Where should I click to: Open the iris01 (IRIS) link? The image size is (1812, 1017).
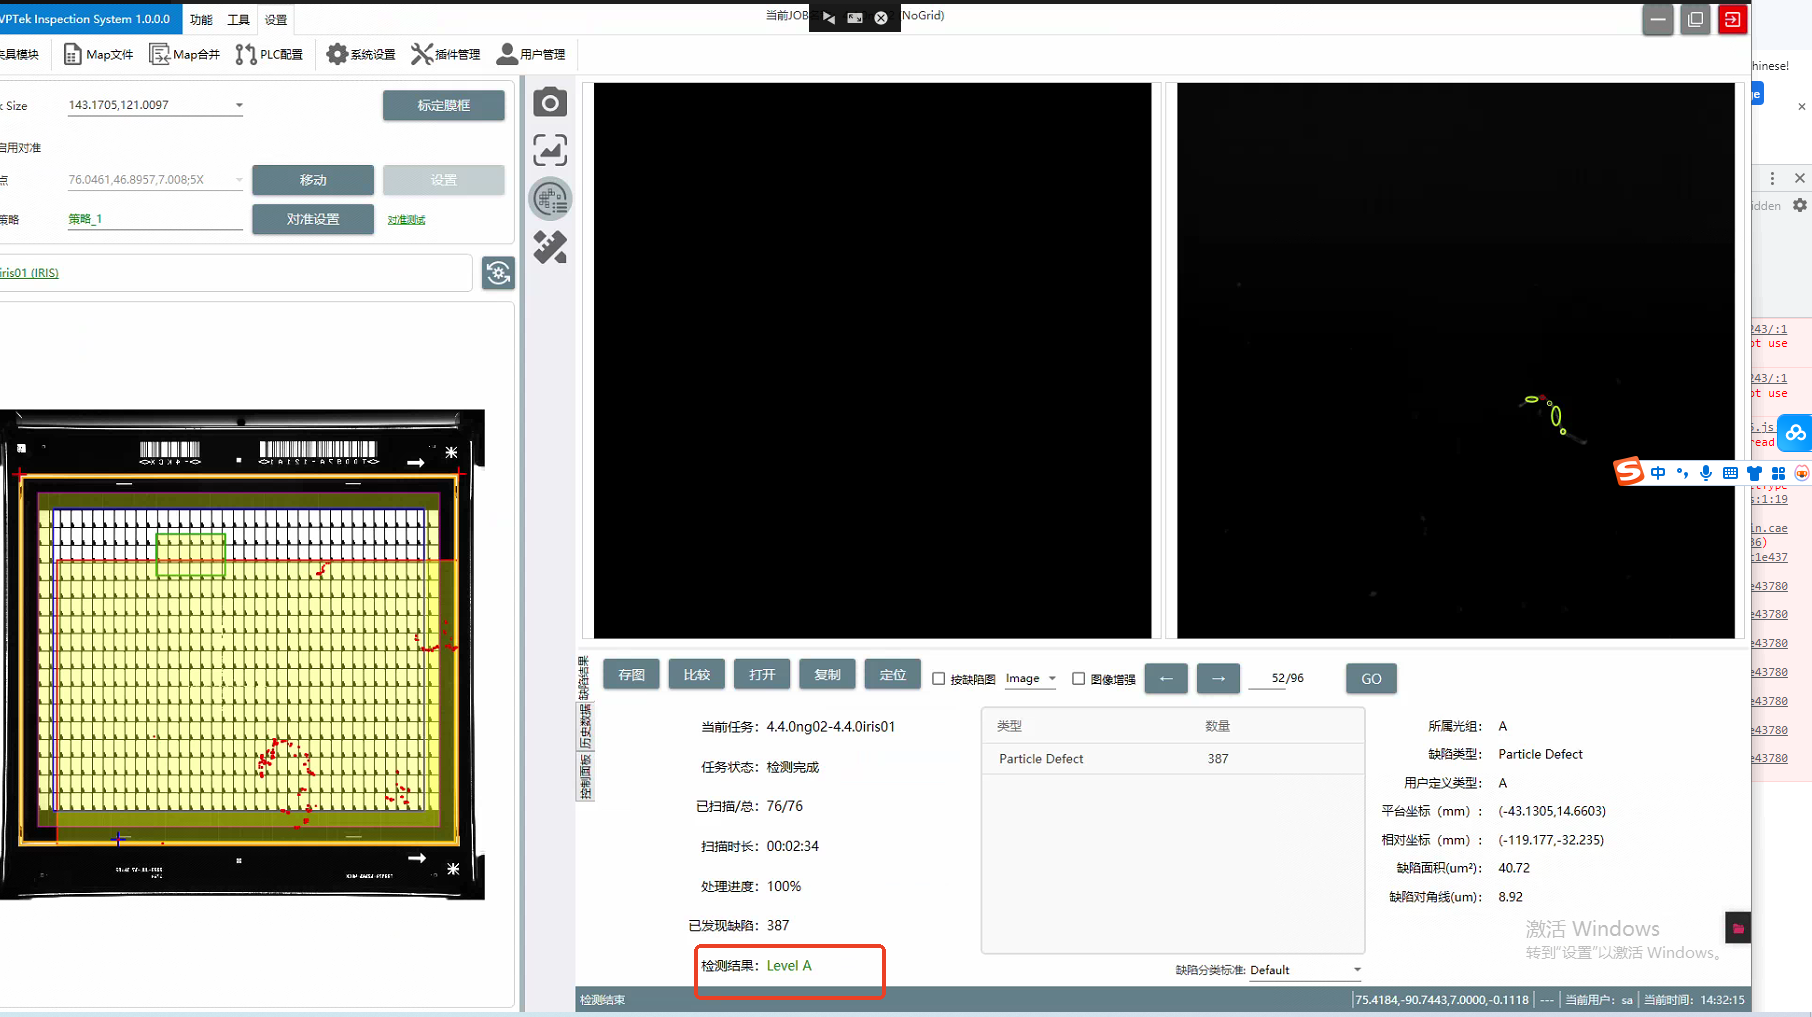(29, 273)
